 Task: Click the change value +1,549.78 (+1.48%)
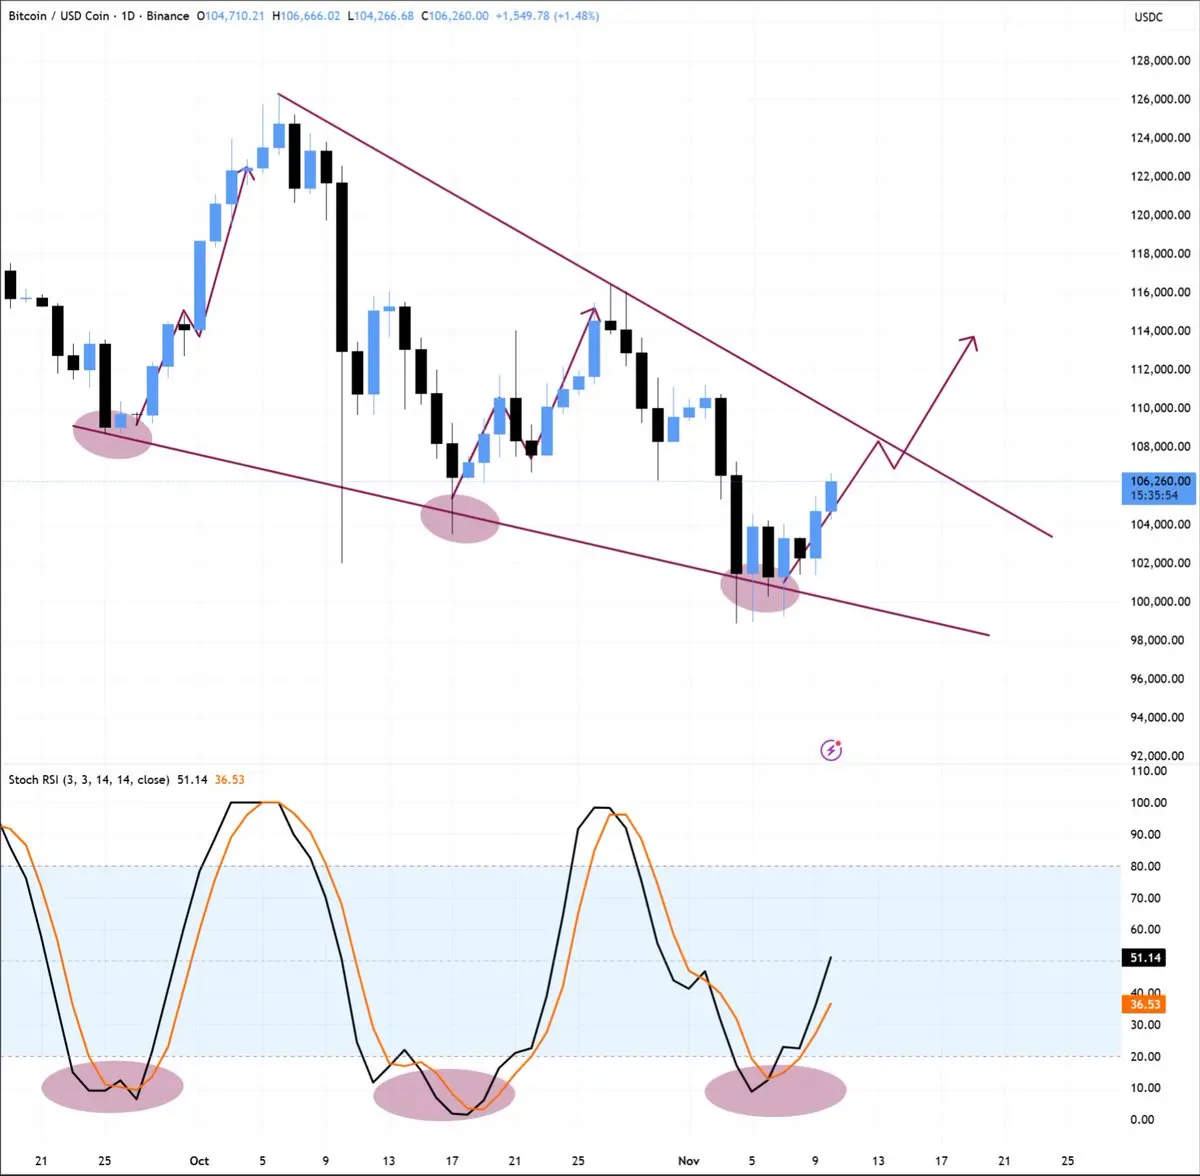[547, 16]
